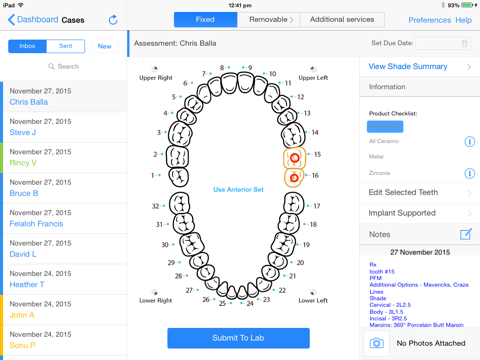Viewport: 480px width, 360px height.
Task: Select lower tooth 31
Action: click(184, 223)
